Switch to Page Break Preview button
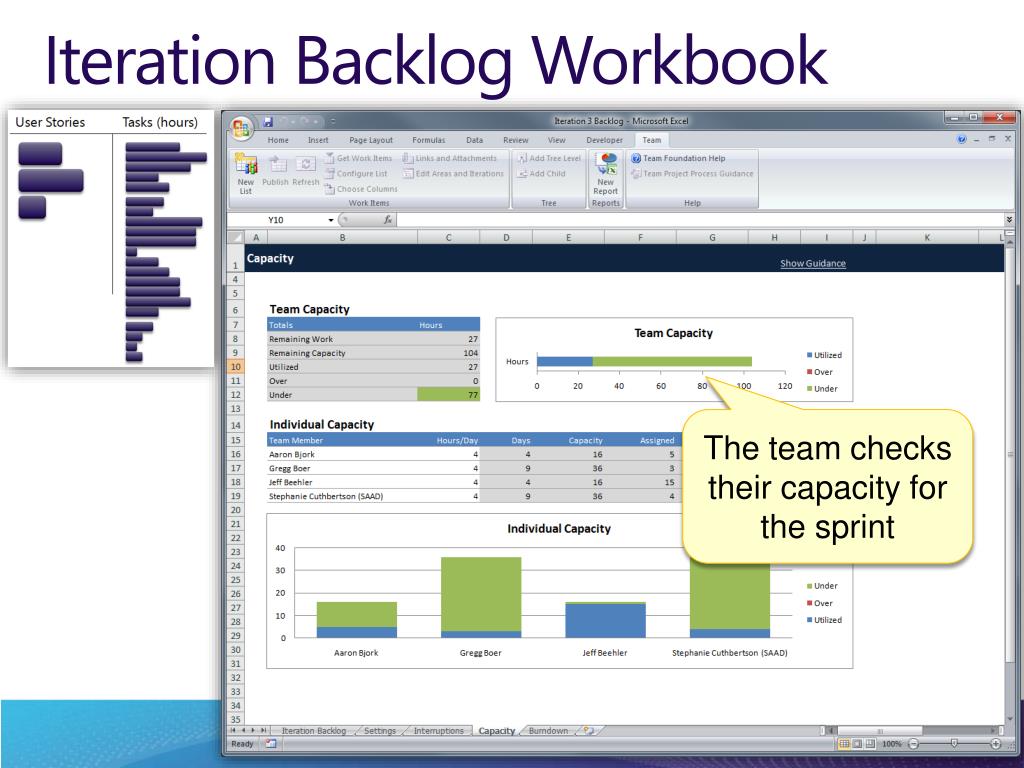The image size is (1024, 768). pyautogui.click(x=869, y=743)
